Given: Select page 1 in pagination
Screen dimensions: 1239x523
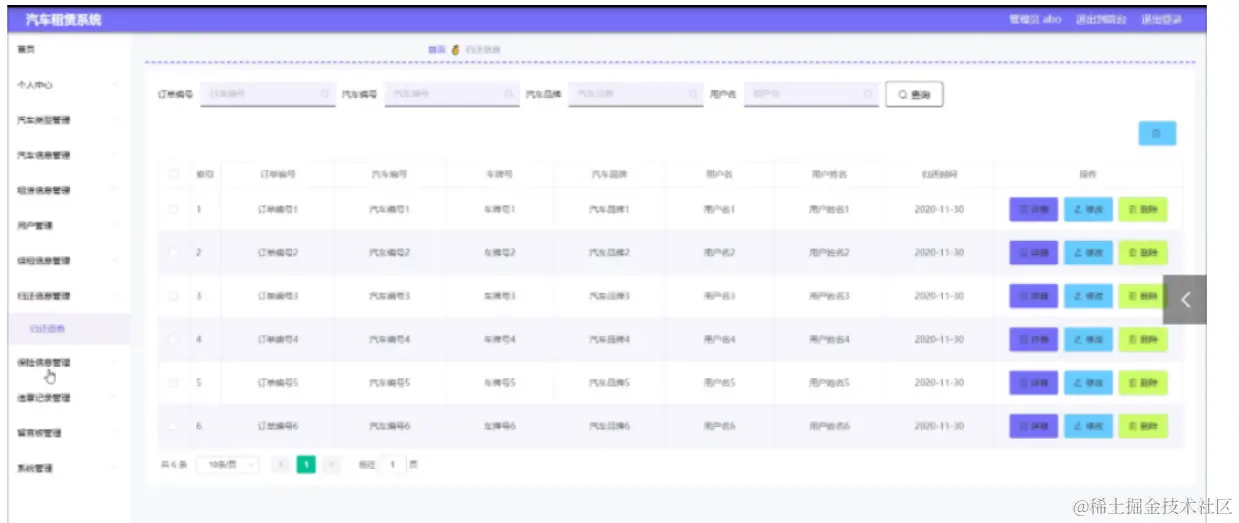Looking at the screenshot, I should [x=306, y=465].
